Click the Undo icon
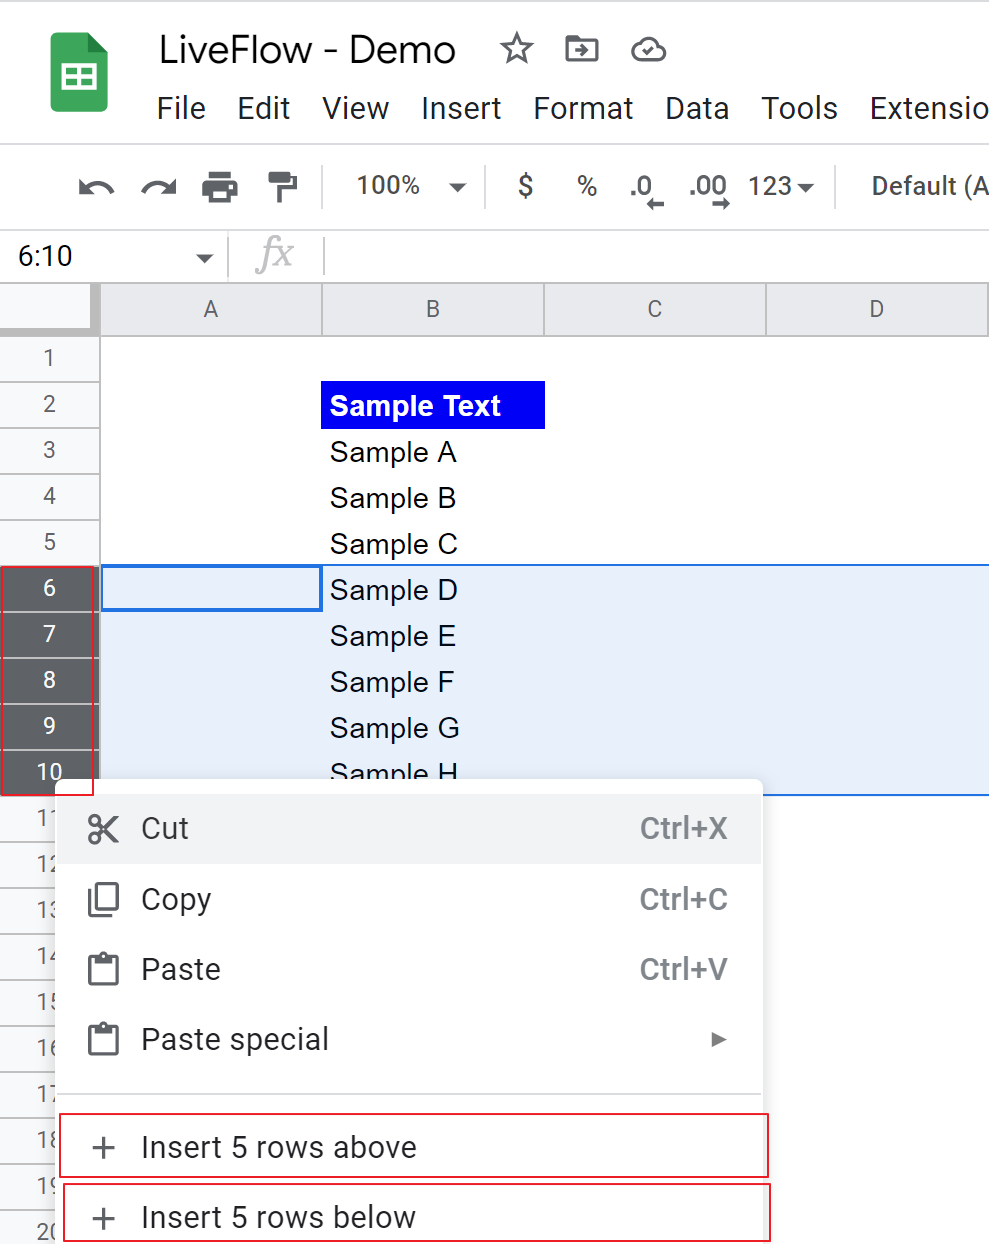The image size is (989, 1244). coord(96,186)
